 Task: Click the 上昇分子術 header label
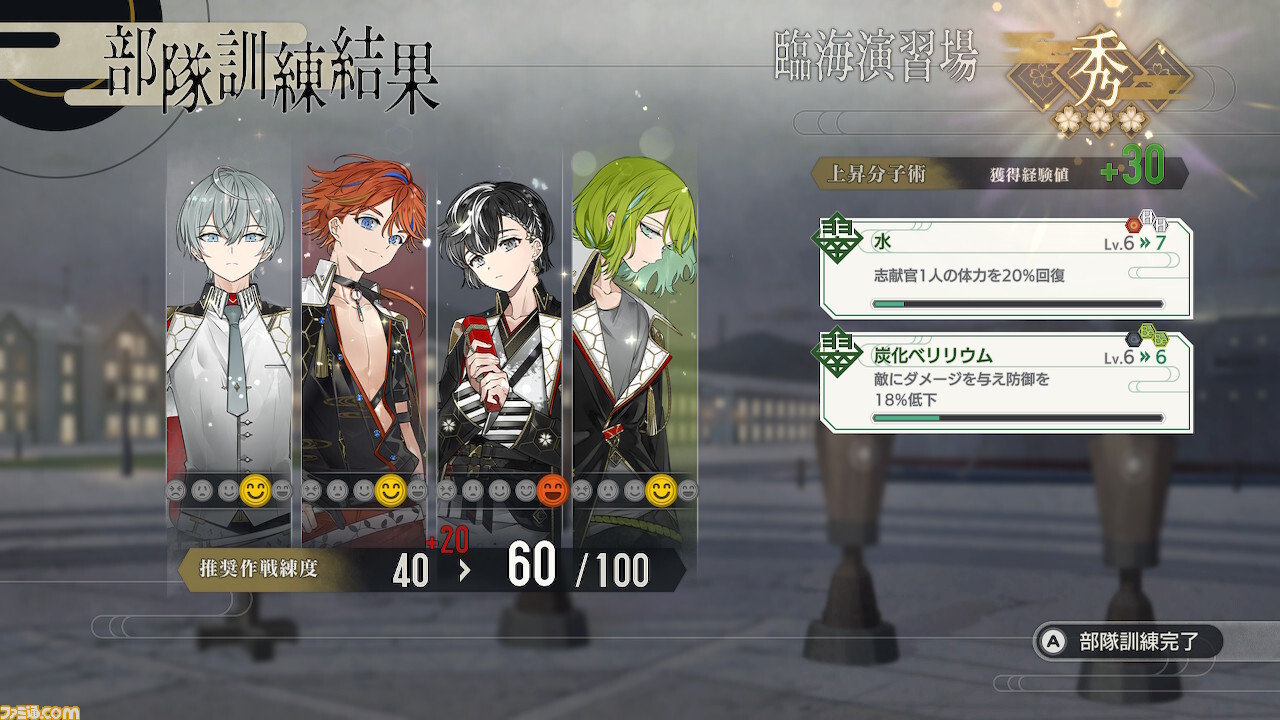tap(862, 174)
